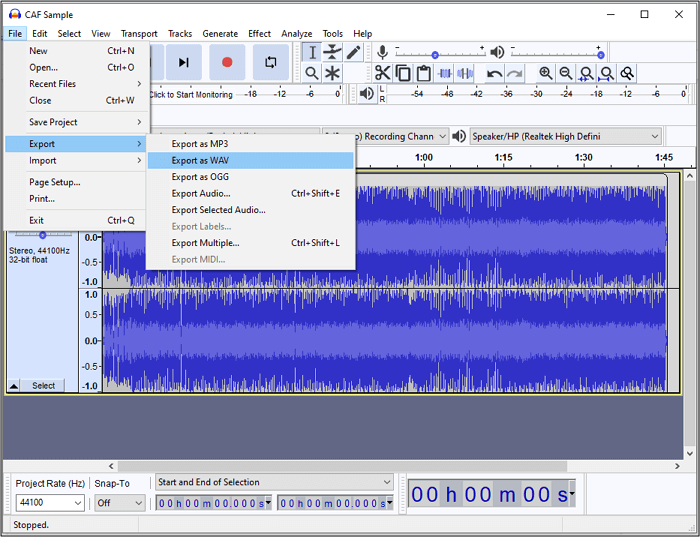Select the Envelope tool
Image resolution: width=700 pixels, height=537 pixels.
tap(333, 52)
